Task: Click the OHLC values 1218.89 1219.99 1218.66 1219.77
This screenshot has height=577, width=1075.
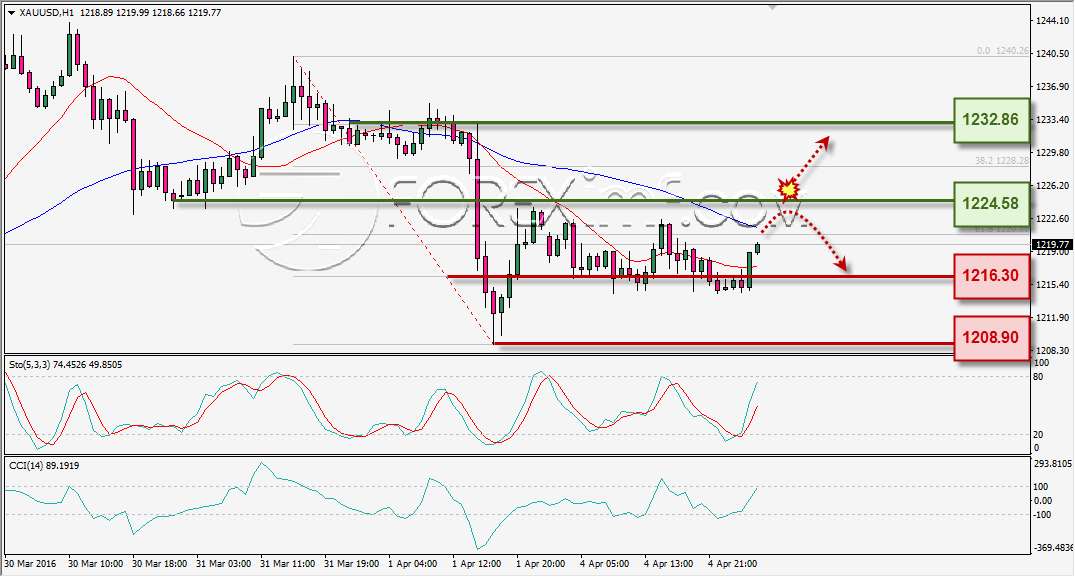Action: (151, 12)
